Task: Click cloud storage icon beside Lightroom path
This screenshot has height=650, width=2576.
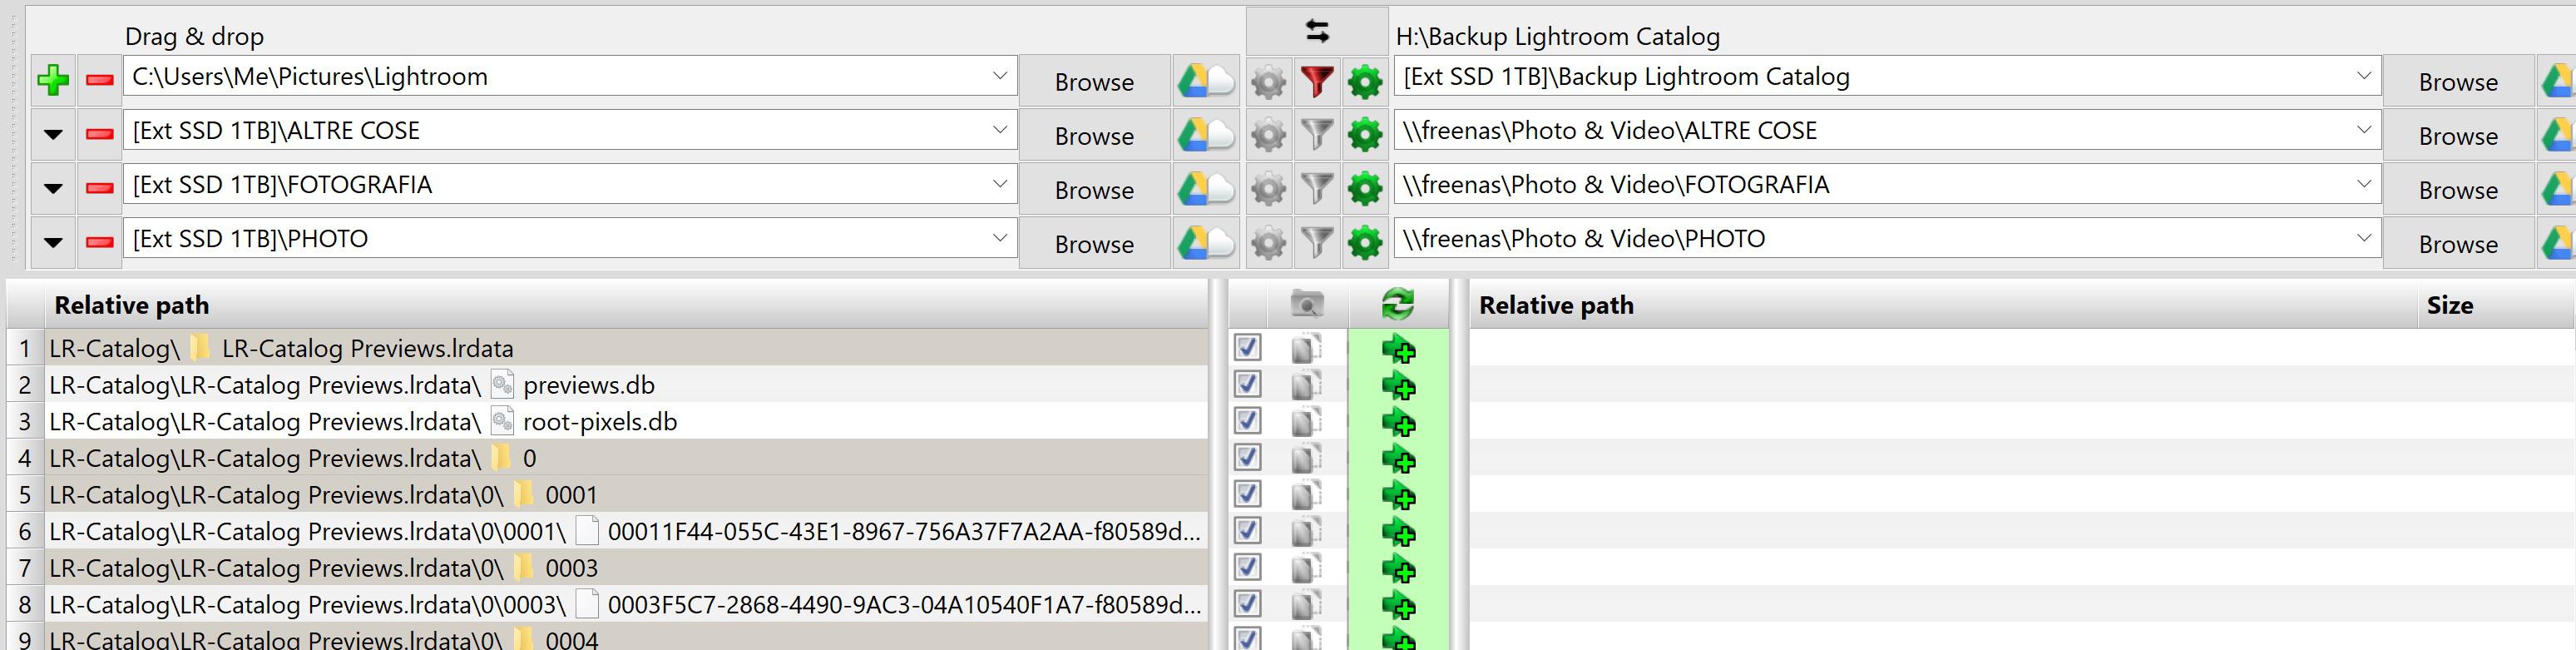Action: [x=1206, y=81]
